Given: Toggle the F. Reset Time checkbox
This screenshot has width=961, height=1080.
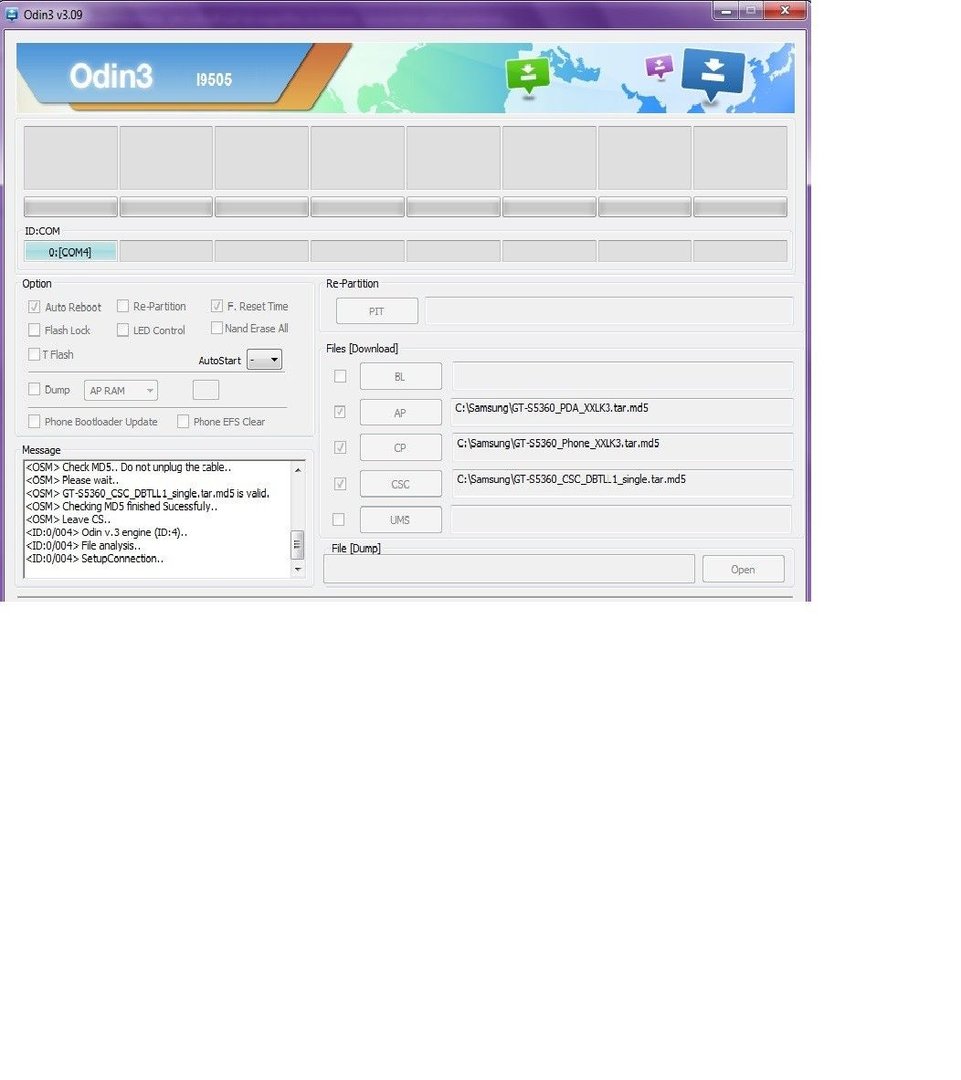Looking at the screenshot, I should click(216, 306).
